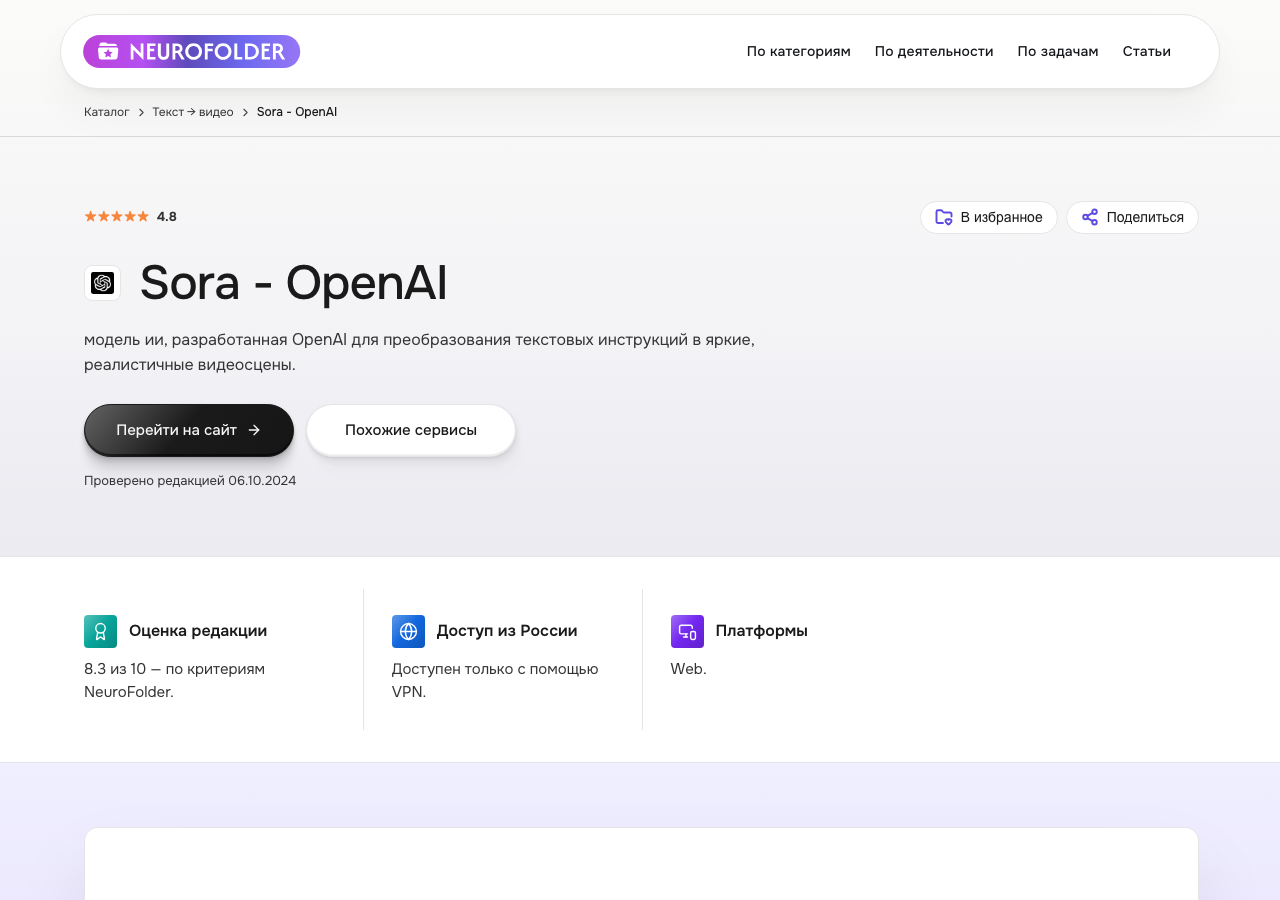Click the Оценка редакции heading
This screenshot has height=900, width=1280.
click(198, 631)
